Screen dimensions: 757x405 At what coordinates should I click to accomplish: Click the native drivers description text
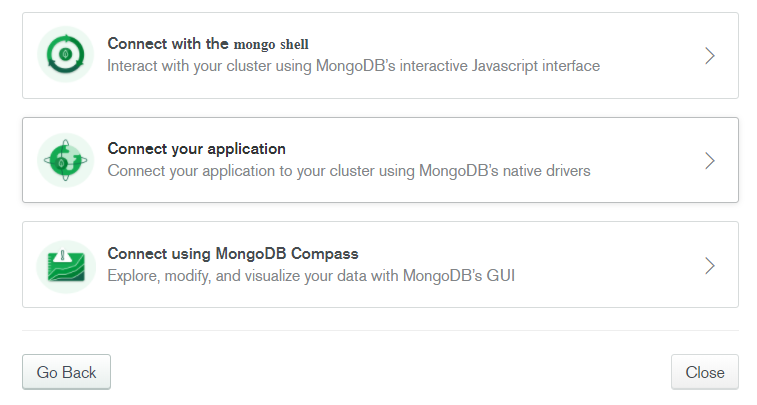(x=349, y=171)
